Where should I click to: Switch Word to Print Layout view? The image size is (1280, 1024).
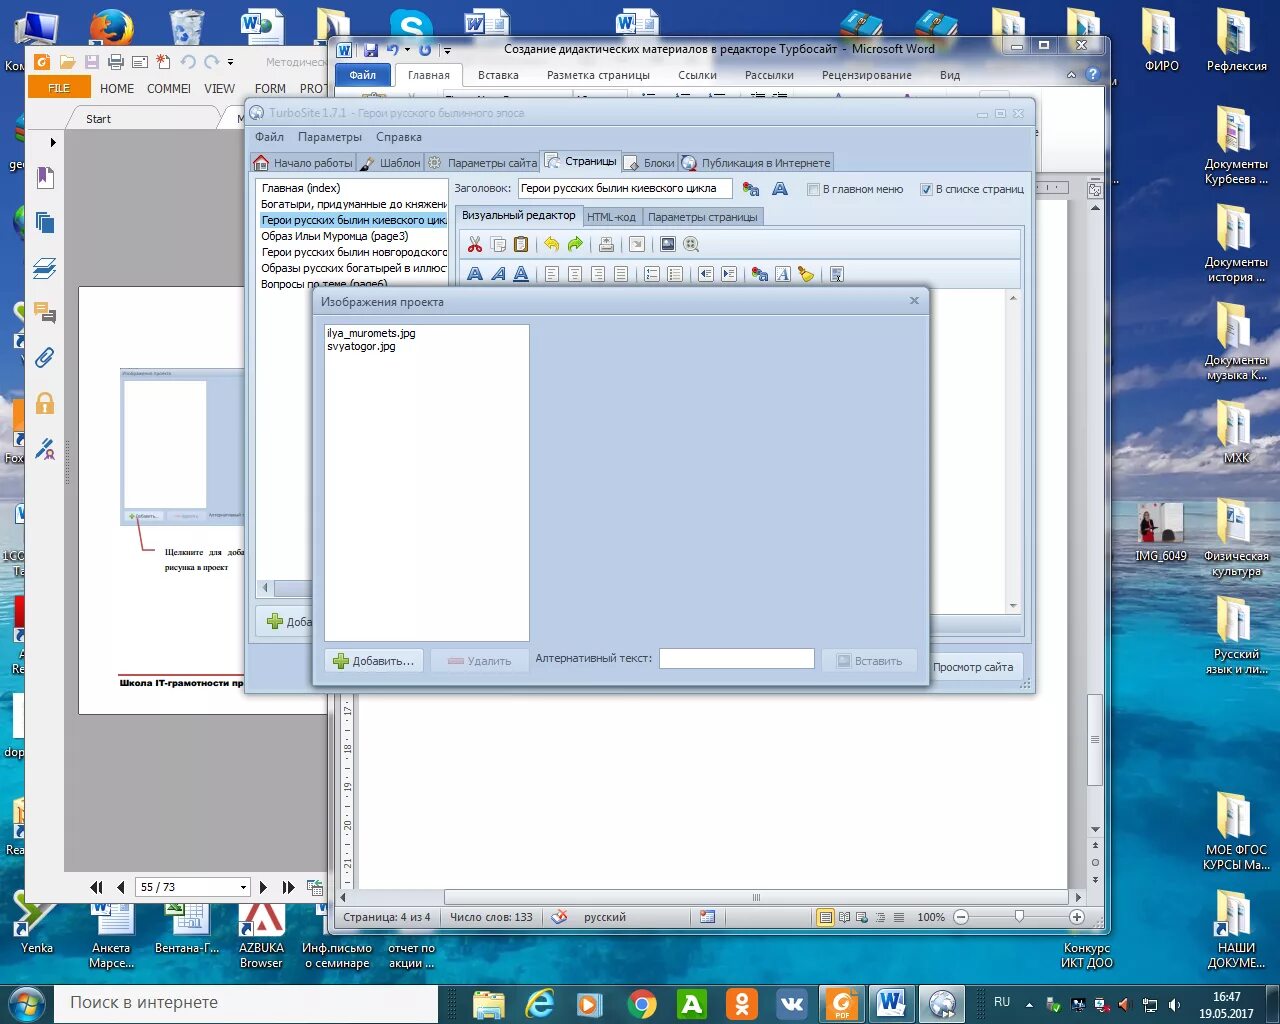click(x=825, y=917)
